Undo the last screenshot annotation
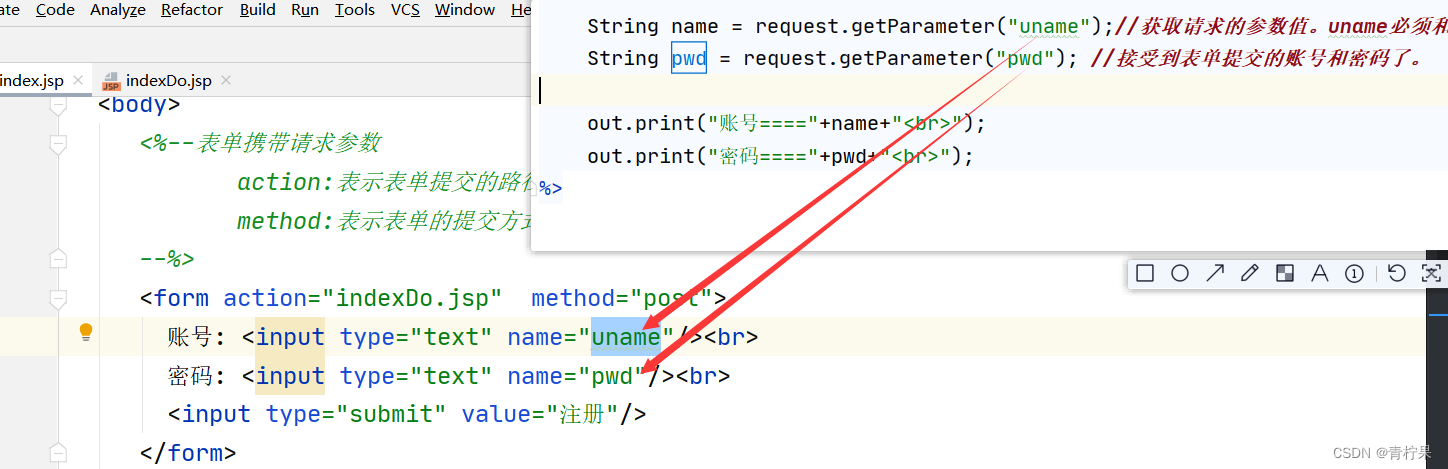This screenshot has height=469, width=1448. click(x=1397, y=273)
